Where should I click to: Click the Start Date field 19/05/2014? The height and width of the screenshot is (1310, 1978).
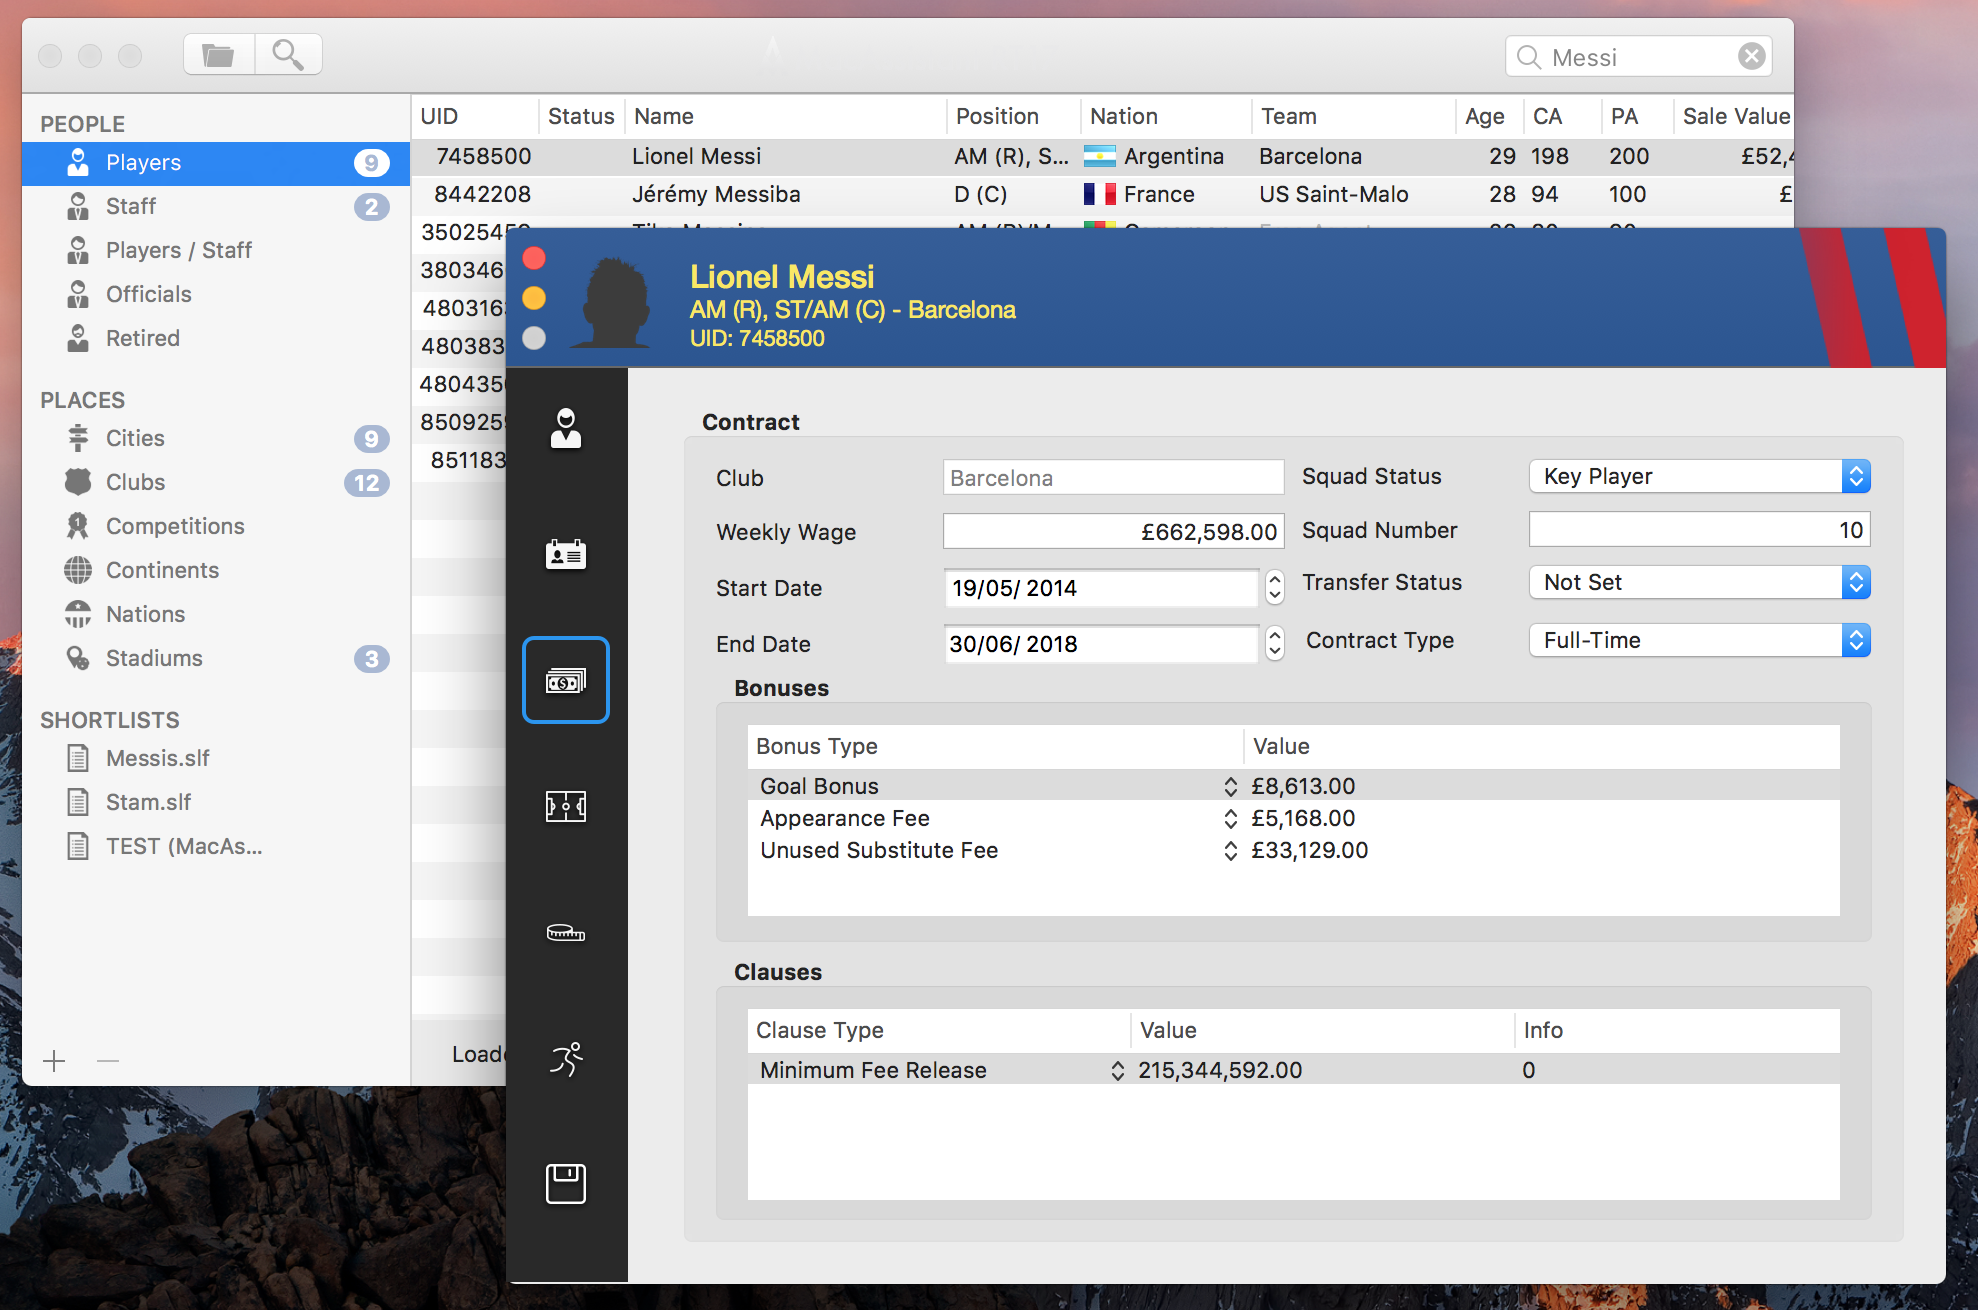[1101, 588]
